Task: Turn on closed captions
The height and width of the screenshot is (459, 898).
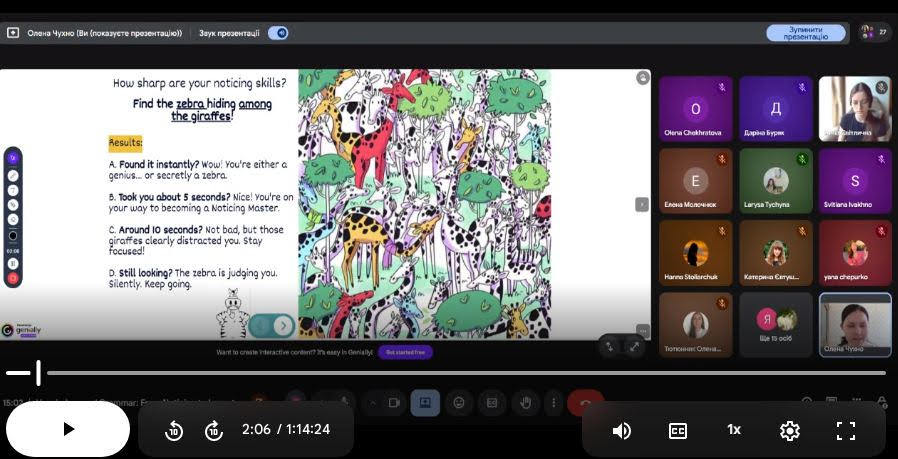Action: 677,430
